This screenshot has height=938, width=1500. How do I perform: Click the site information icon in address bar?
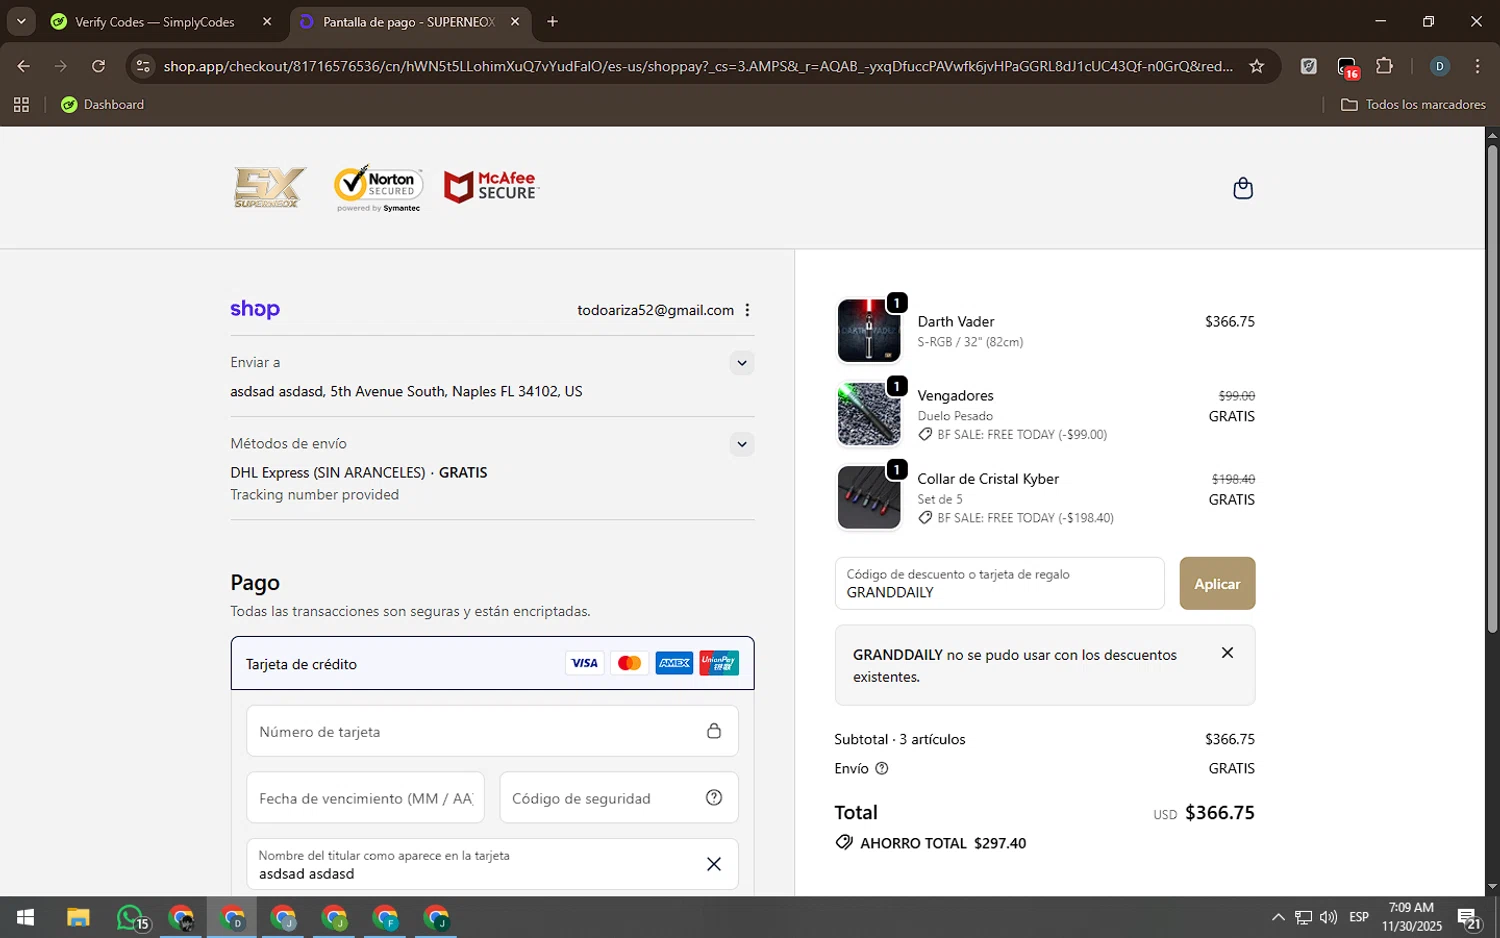[143, 66]
